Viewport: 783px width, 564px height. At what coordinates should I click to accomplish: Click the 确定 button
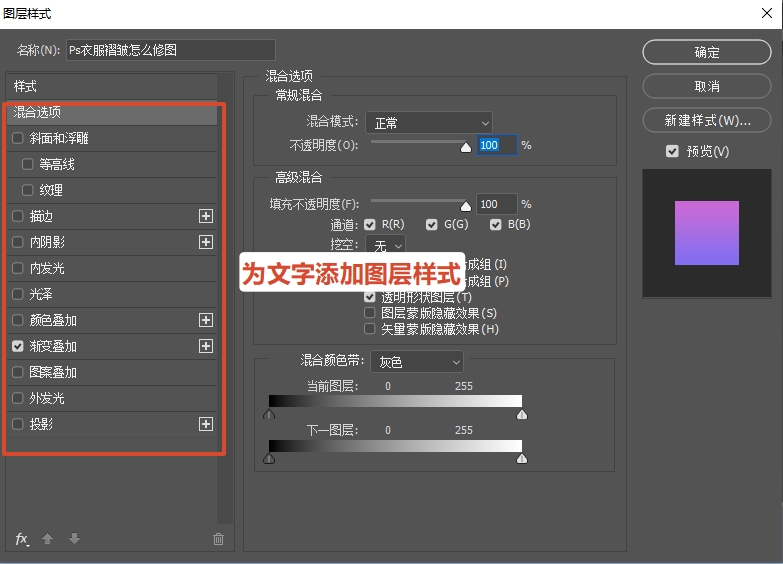(x=707, y=52)
